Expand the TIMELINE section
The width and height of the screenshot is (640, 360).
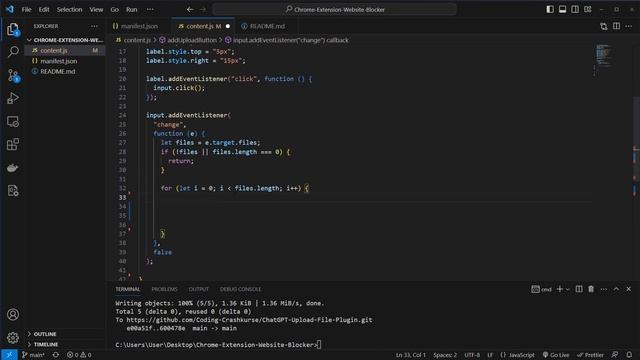click(65, 344)
